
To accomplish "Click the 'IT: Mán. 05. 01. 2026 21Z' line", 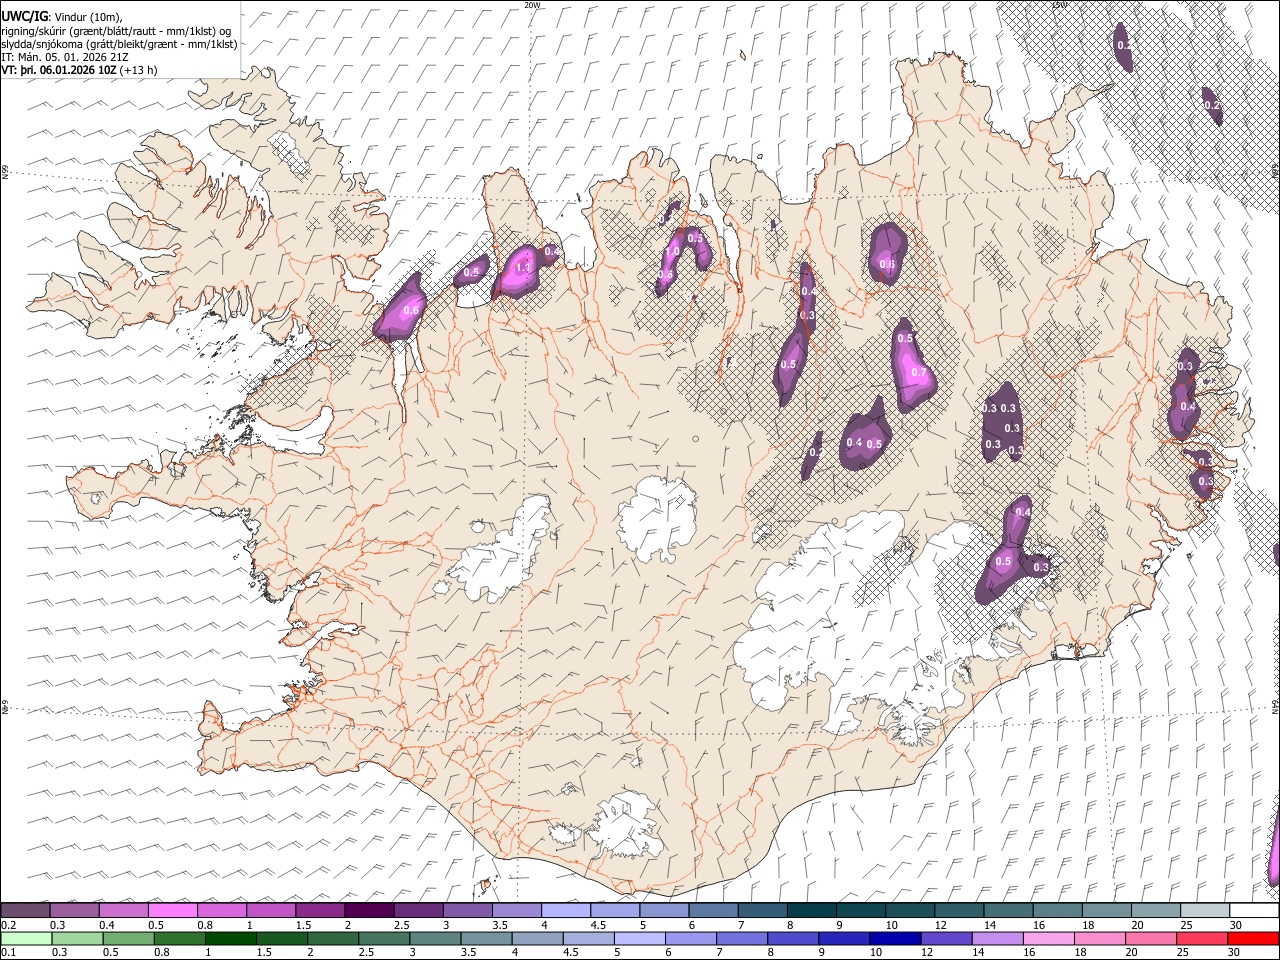I will tap(64, 57).
